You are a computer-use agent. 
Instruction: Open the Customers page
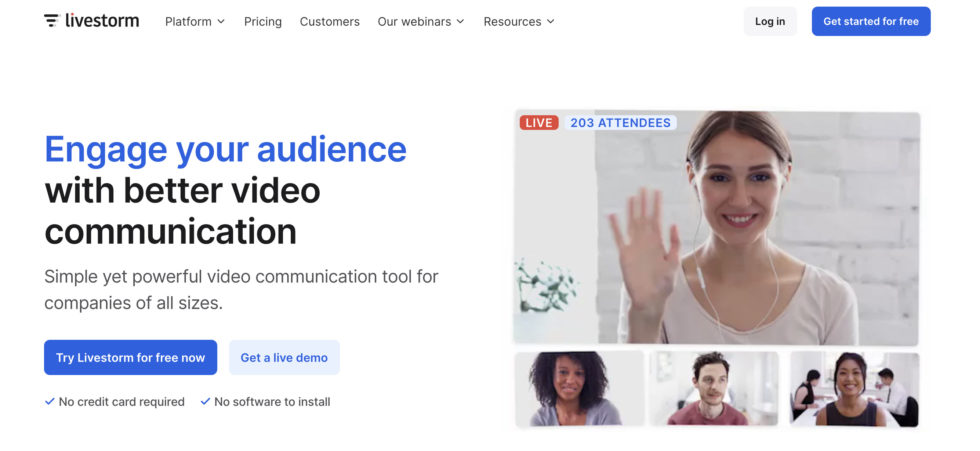329,21
